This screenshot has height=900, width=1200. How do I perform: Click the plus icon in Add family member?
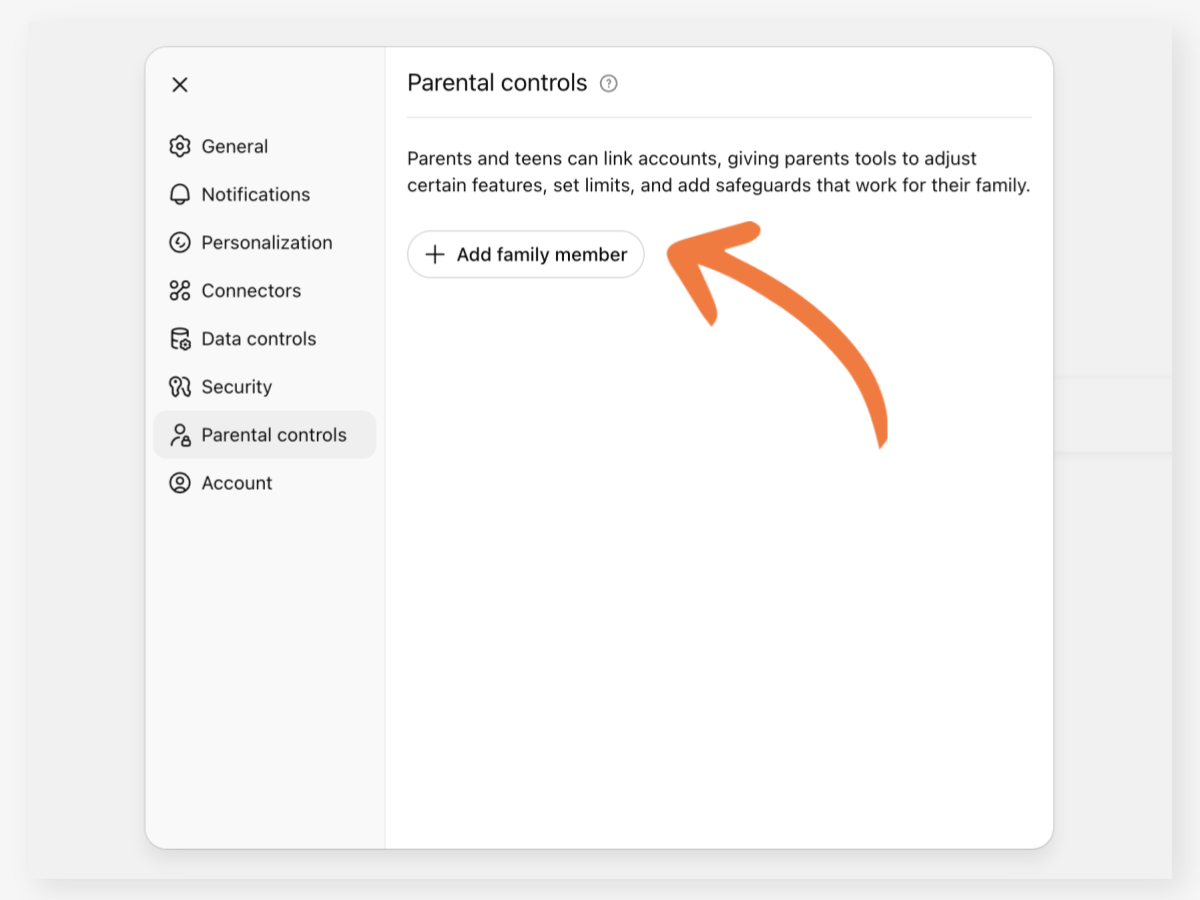tap(435, 255)
